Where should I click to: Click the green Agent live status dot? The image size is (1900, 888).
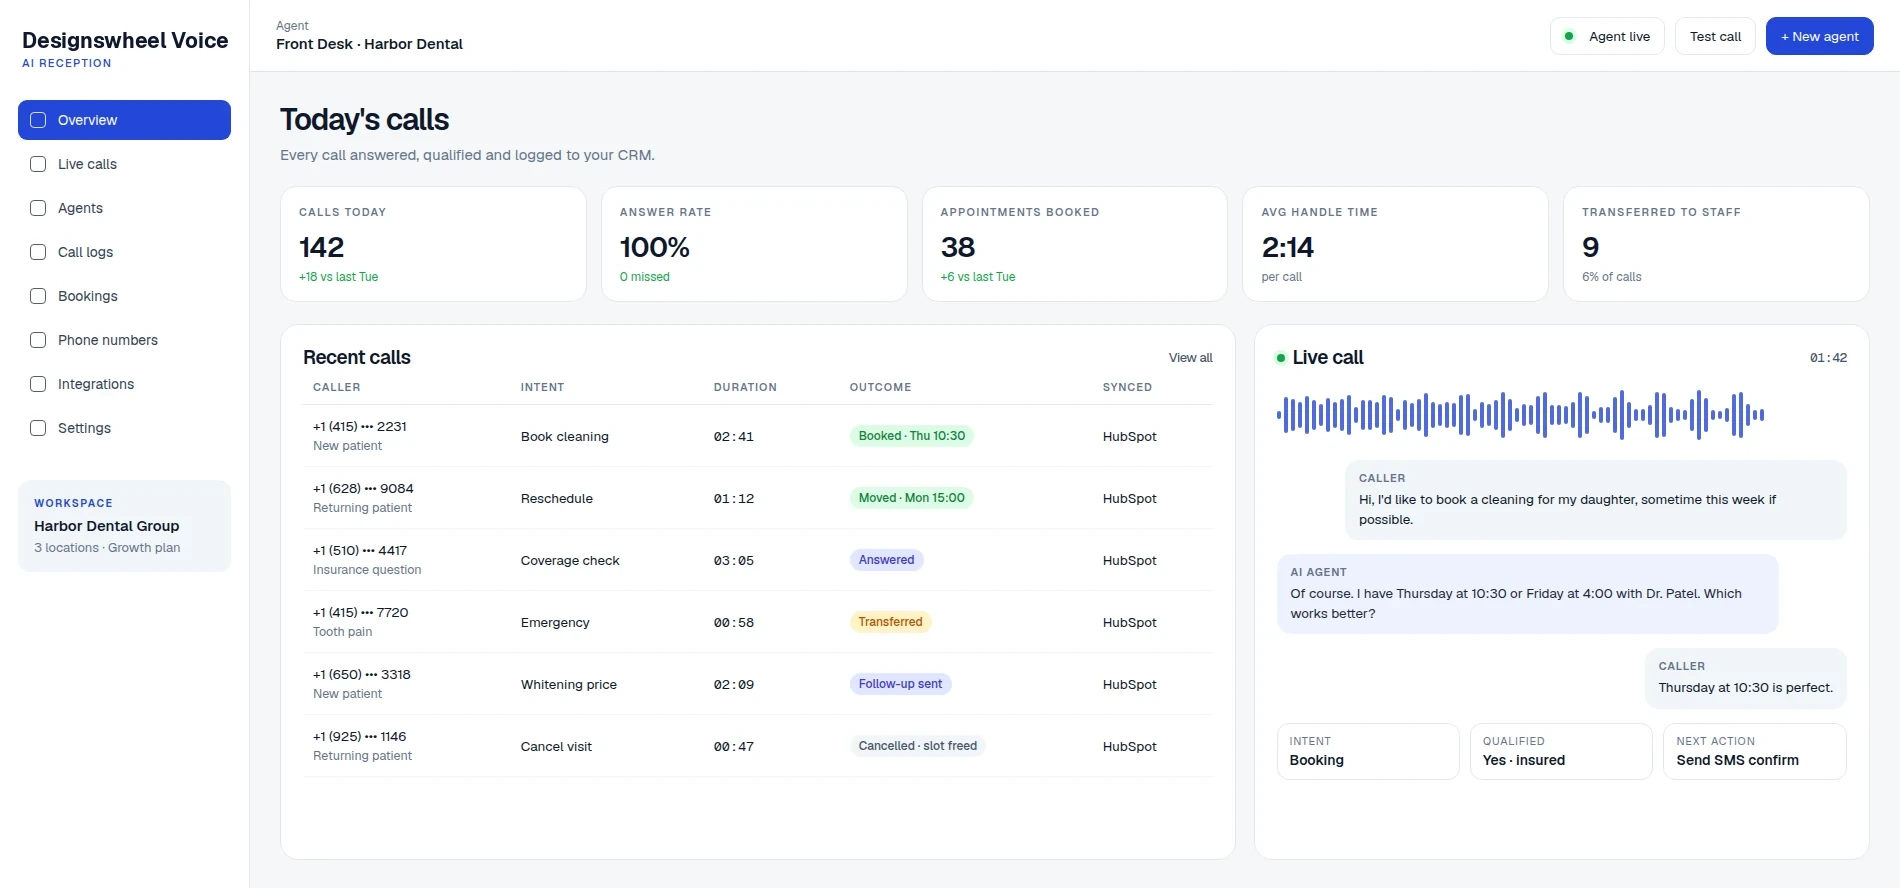click(x=1569, y=37)
